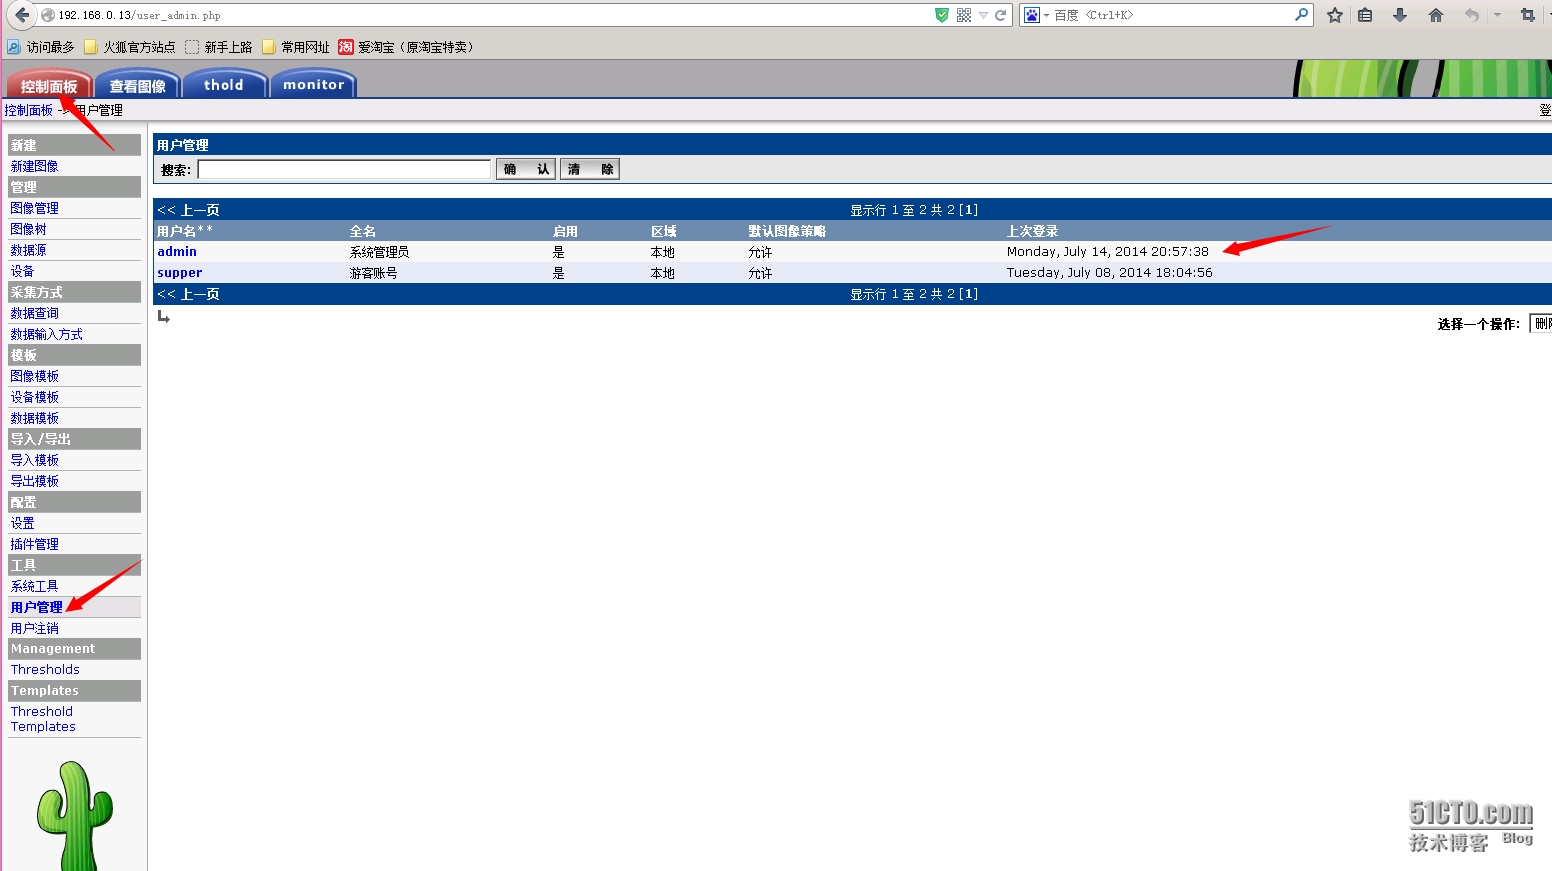Open the dropdown arrow beside the undo icon

pos(1497,15)
